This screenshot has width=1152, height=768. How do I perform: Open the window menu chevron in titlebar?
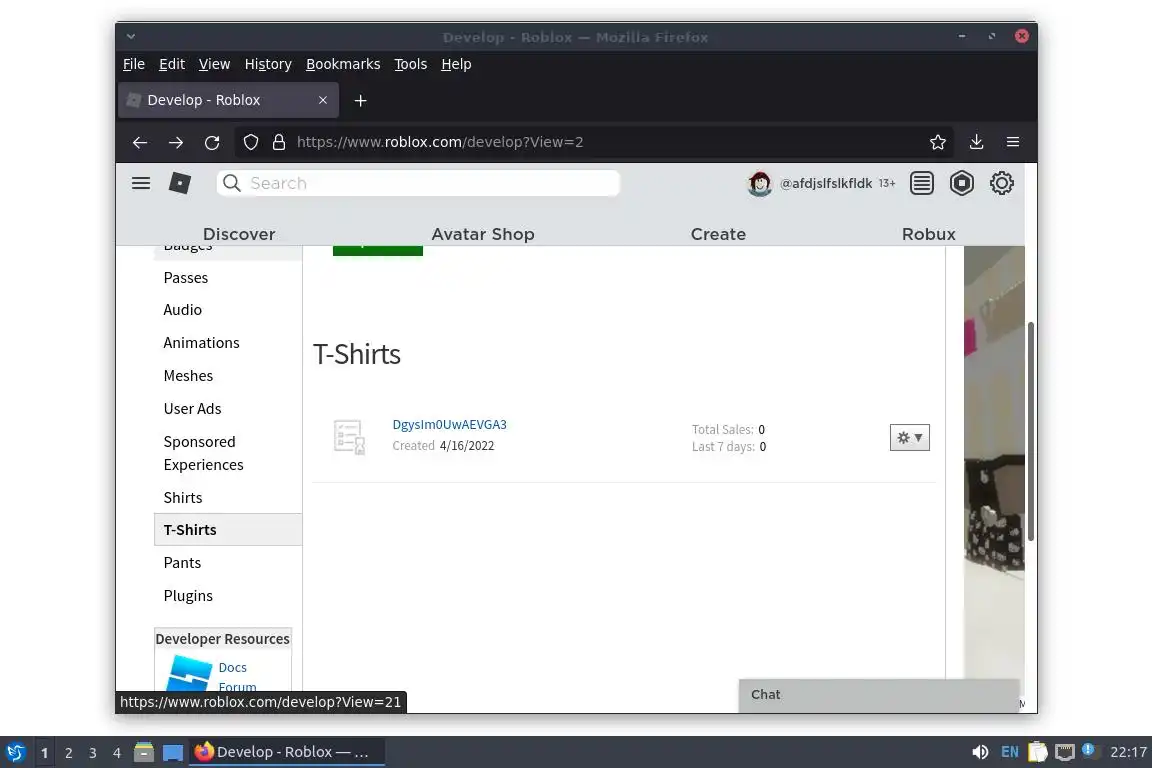[x=131, y=36]
